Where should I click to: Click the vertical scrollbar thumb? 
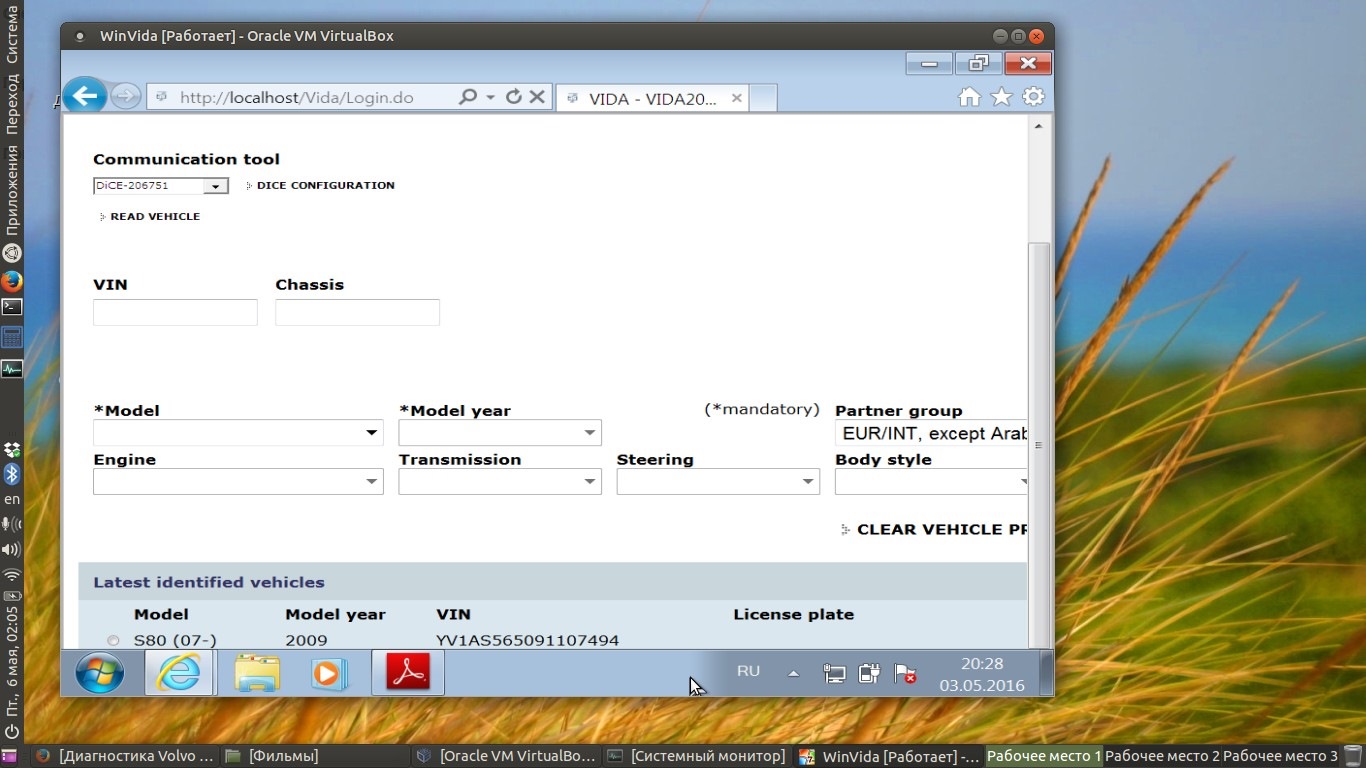pos(1038,445)
